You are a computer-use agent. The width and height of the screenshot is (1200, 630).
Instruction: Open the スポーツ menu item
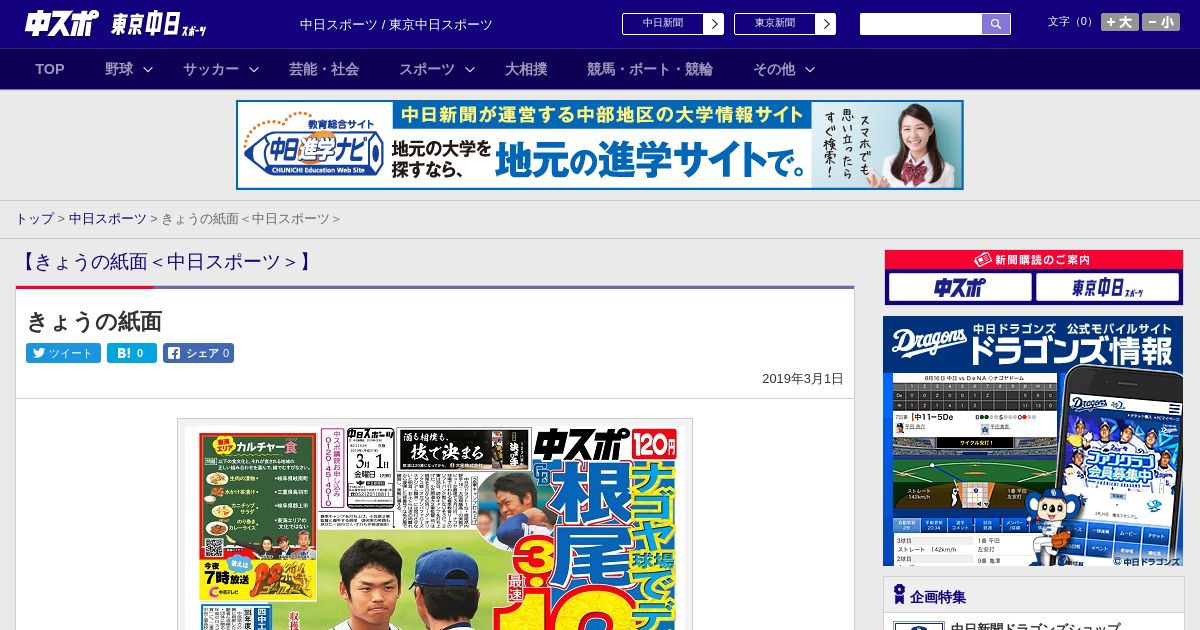coord(427,69)
